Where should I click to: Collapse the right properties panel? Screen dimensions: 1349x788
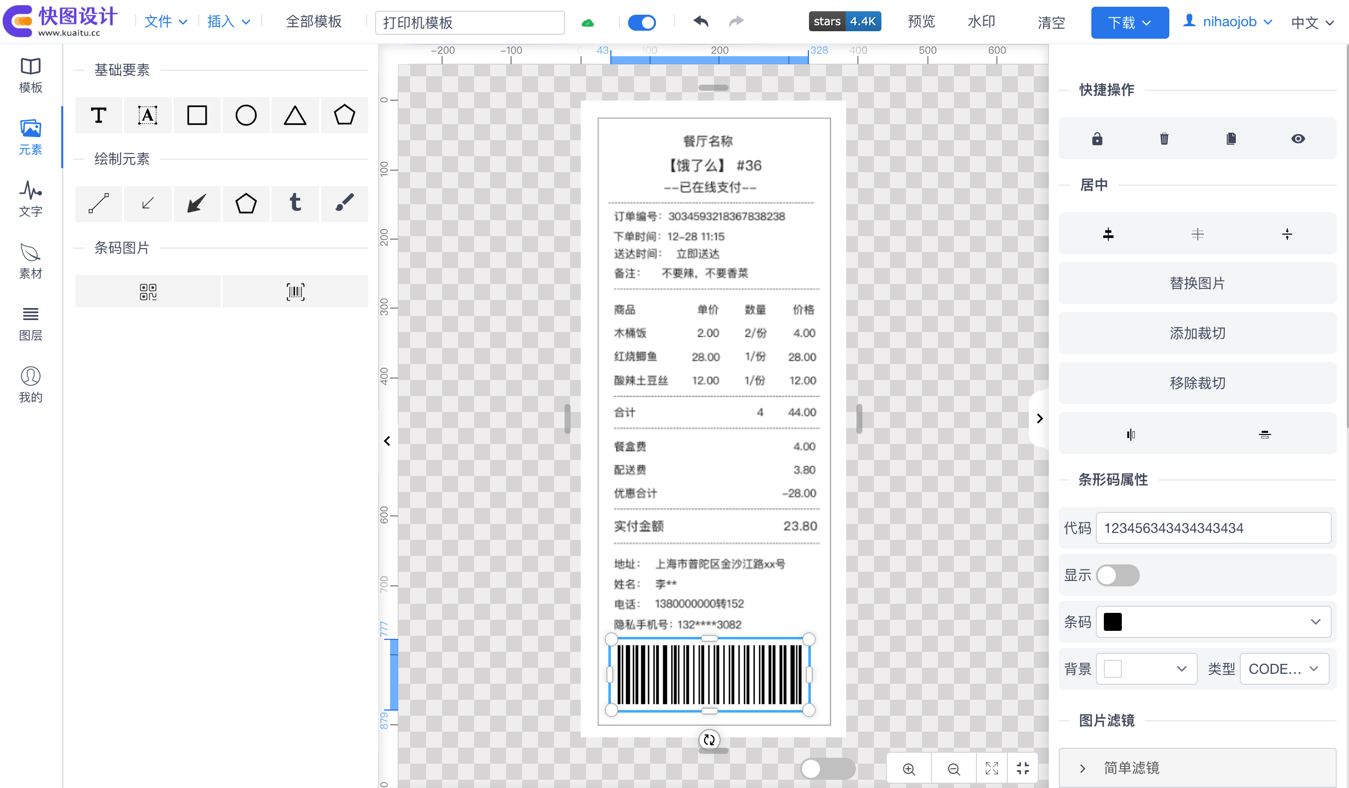point(1039,419)
